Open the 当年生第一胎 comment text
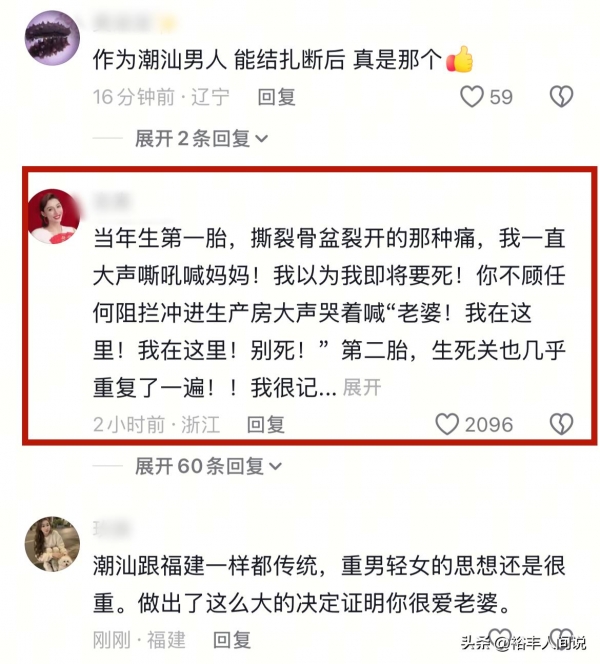The height and width of the screenshot is (664, 600). [x=329, y=313]
